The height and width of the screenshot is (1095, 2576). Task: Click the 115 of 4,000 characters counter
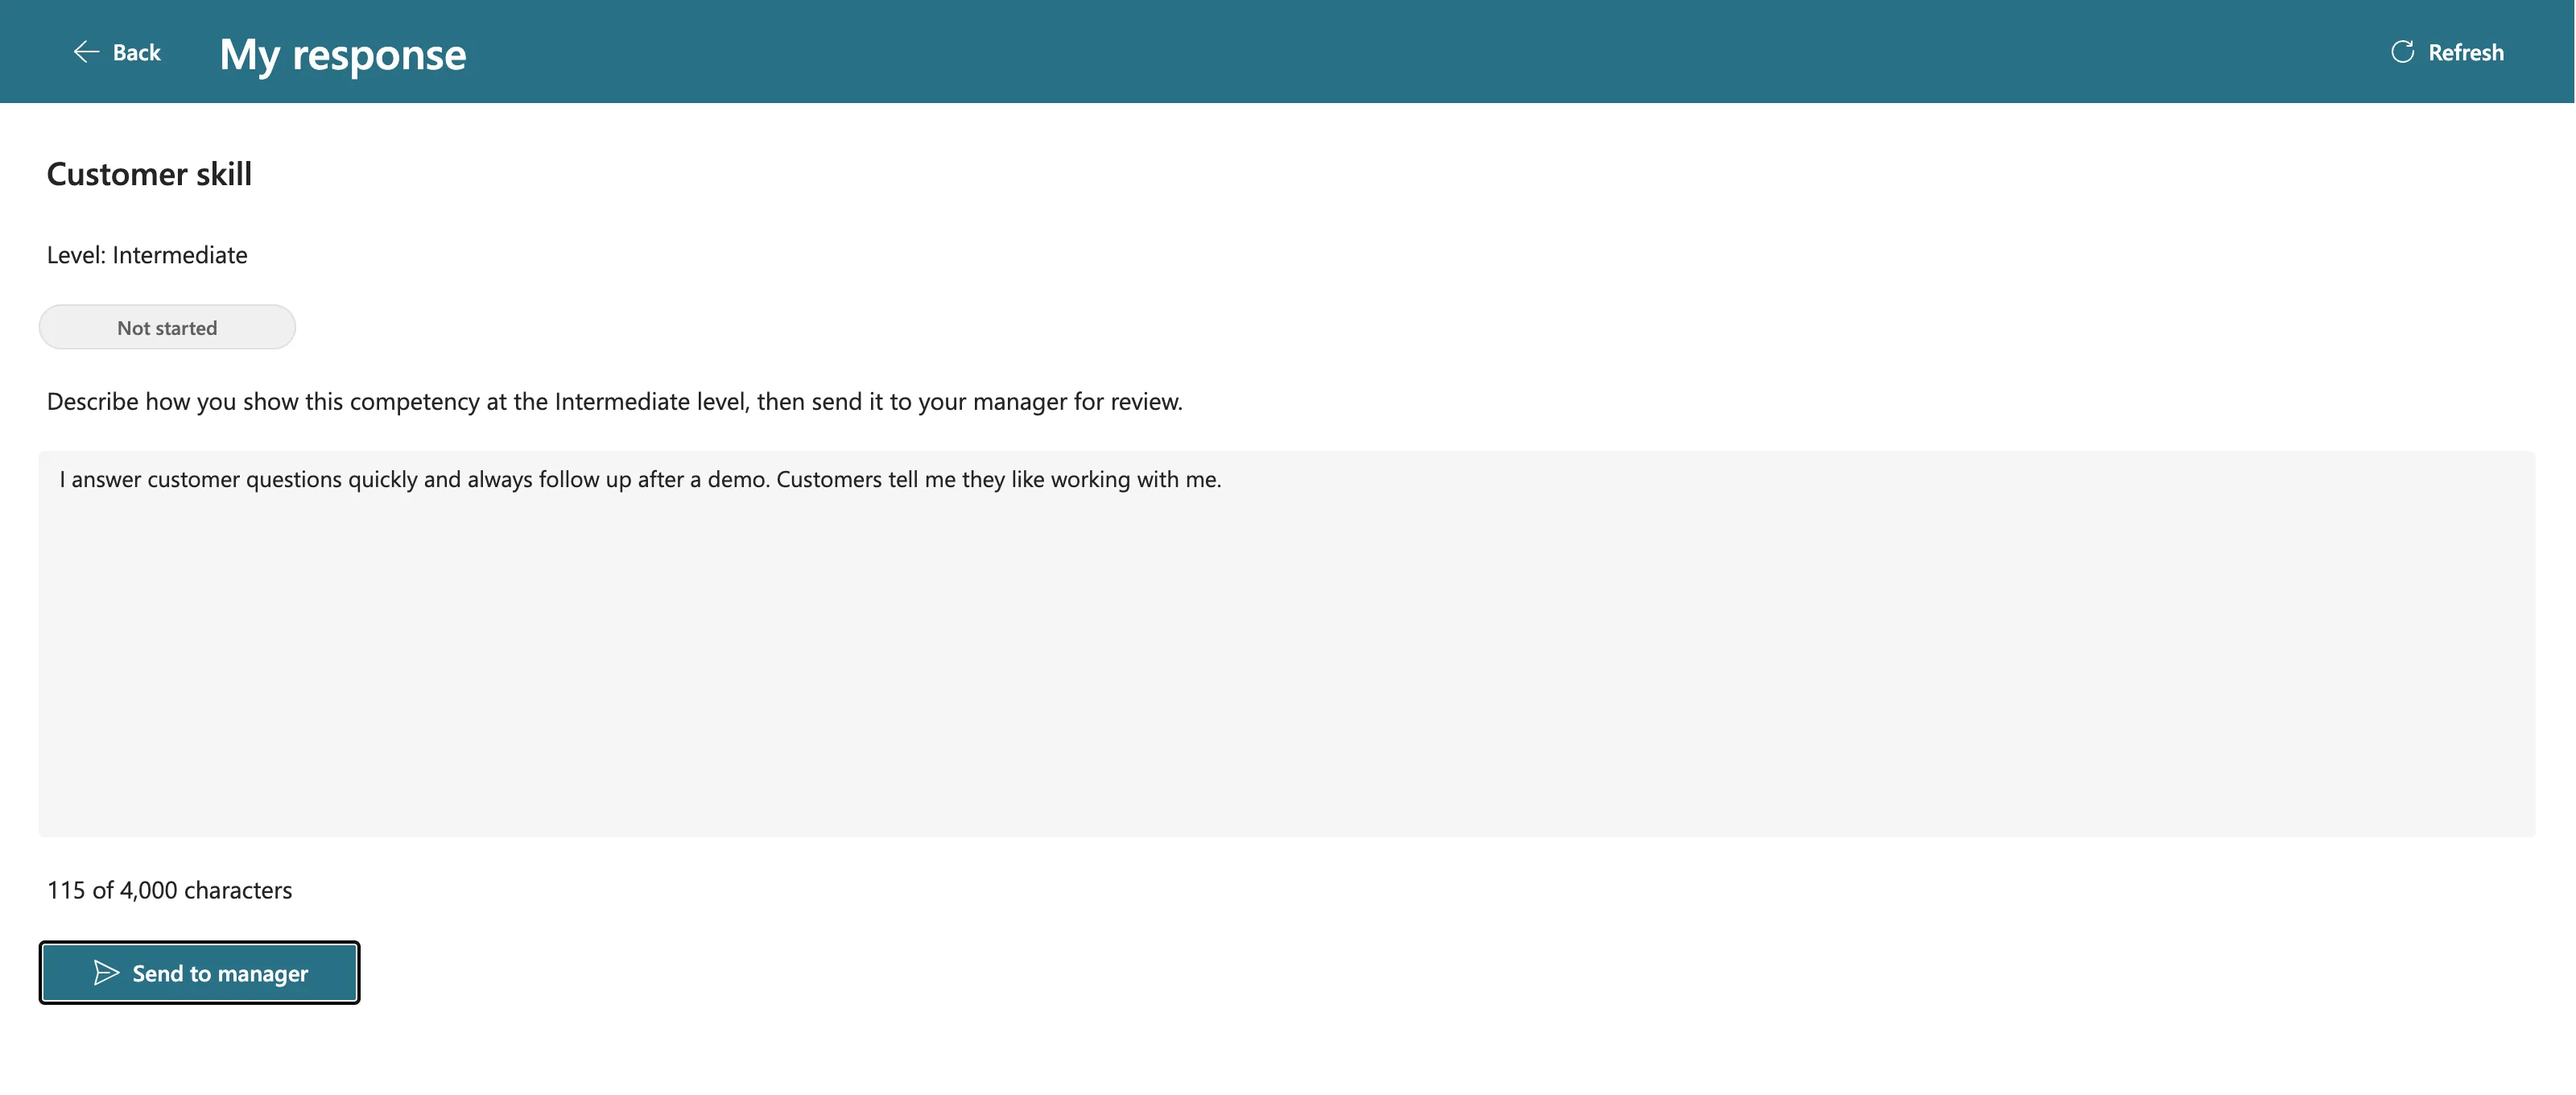169,890
